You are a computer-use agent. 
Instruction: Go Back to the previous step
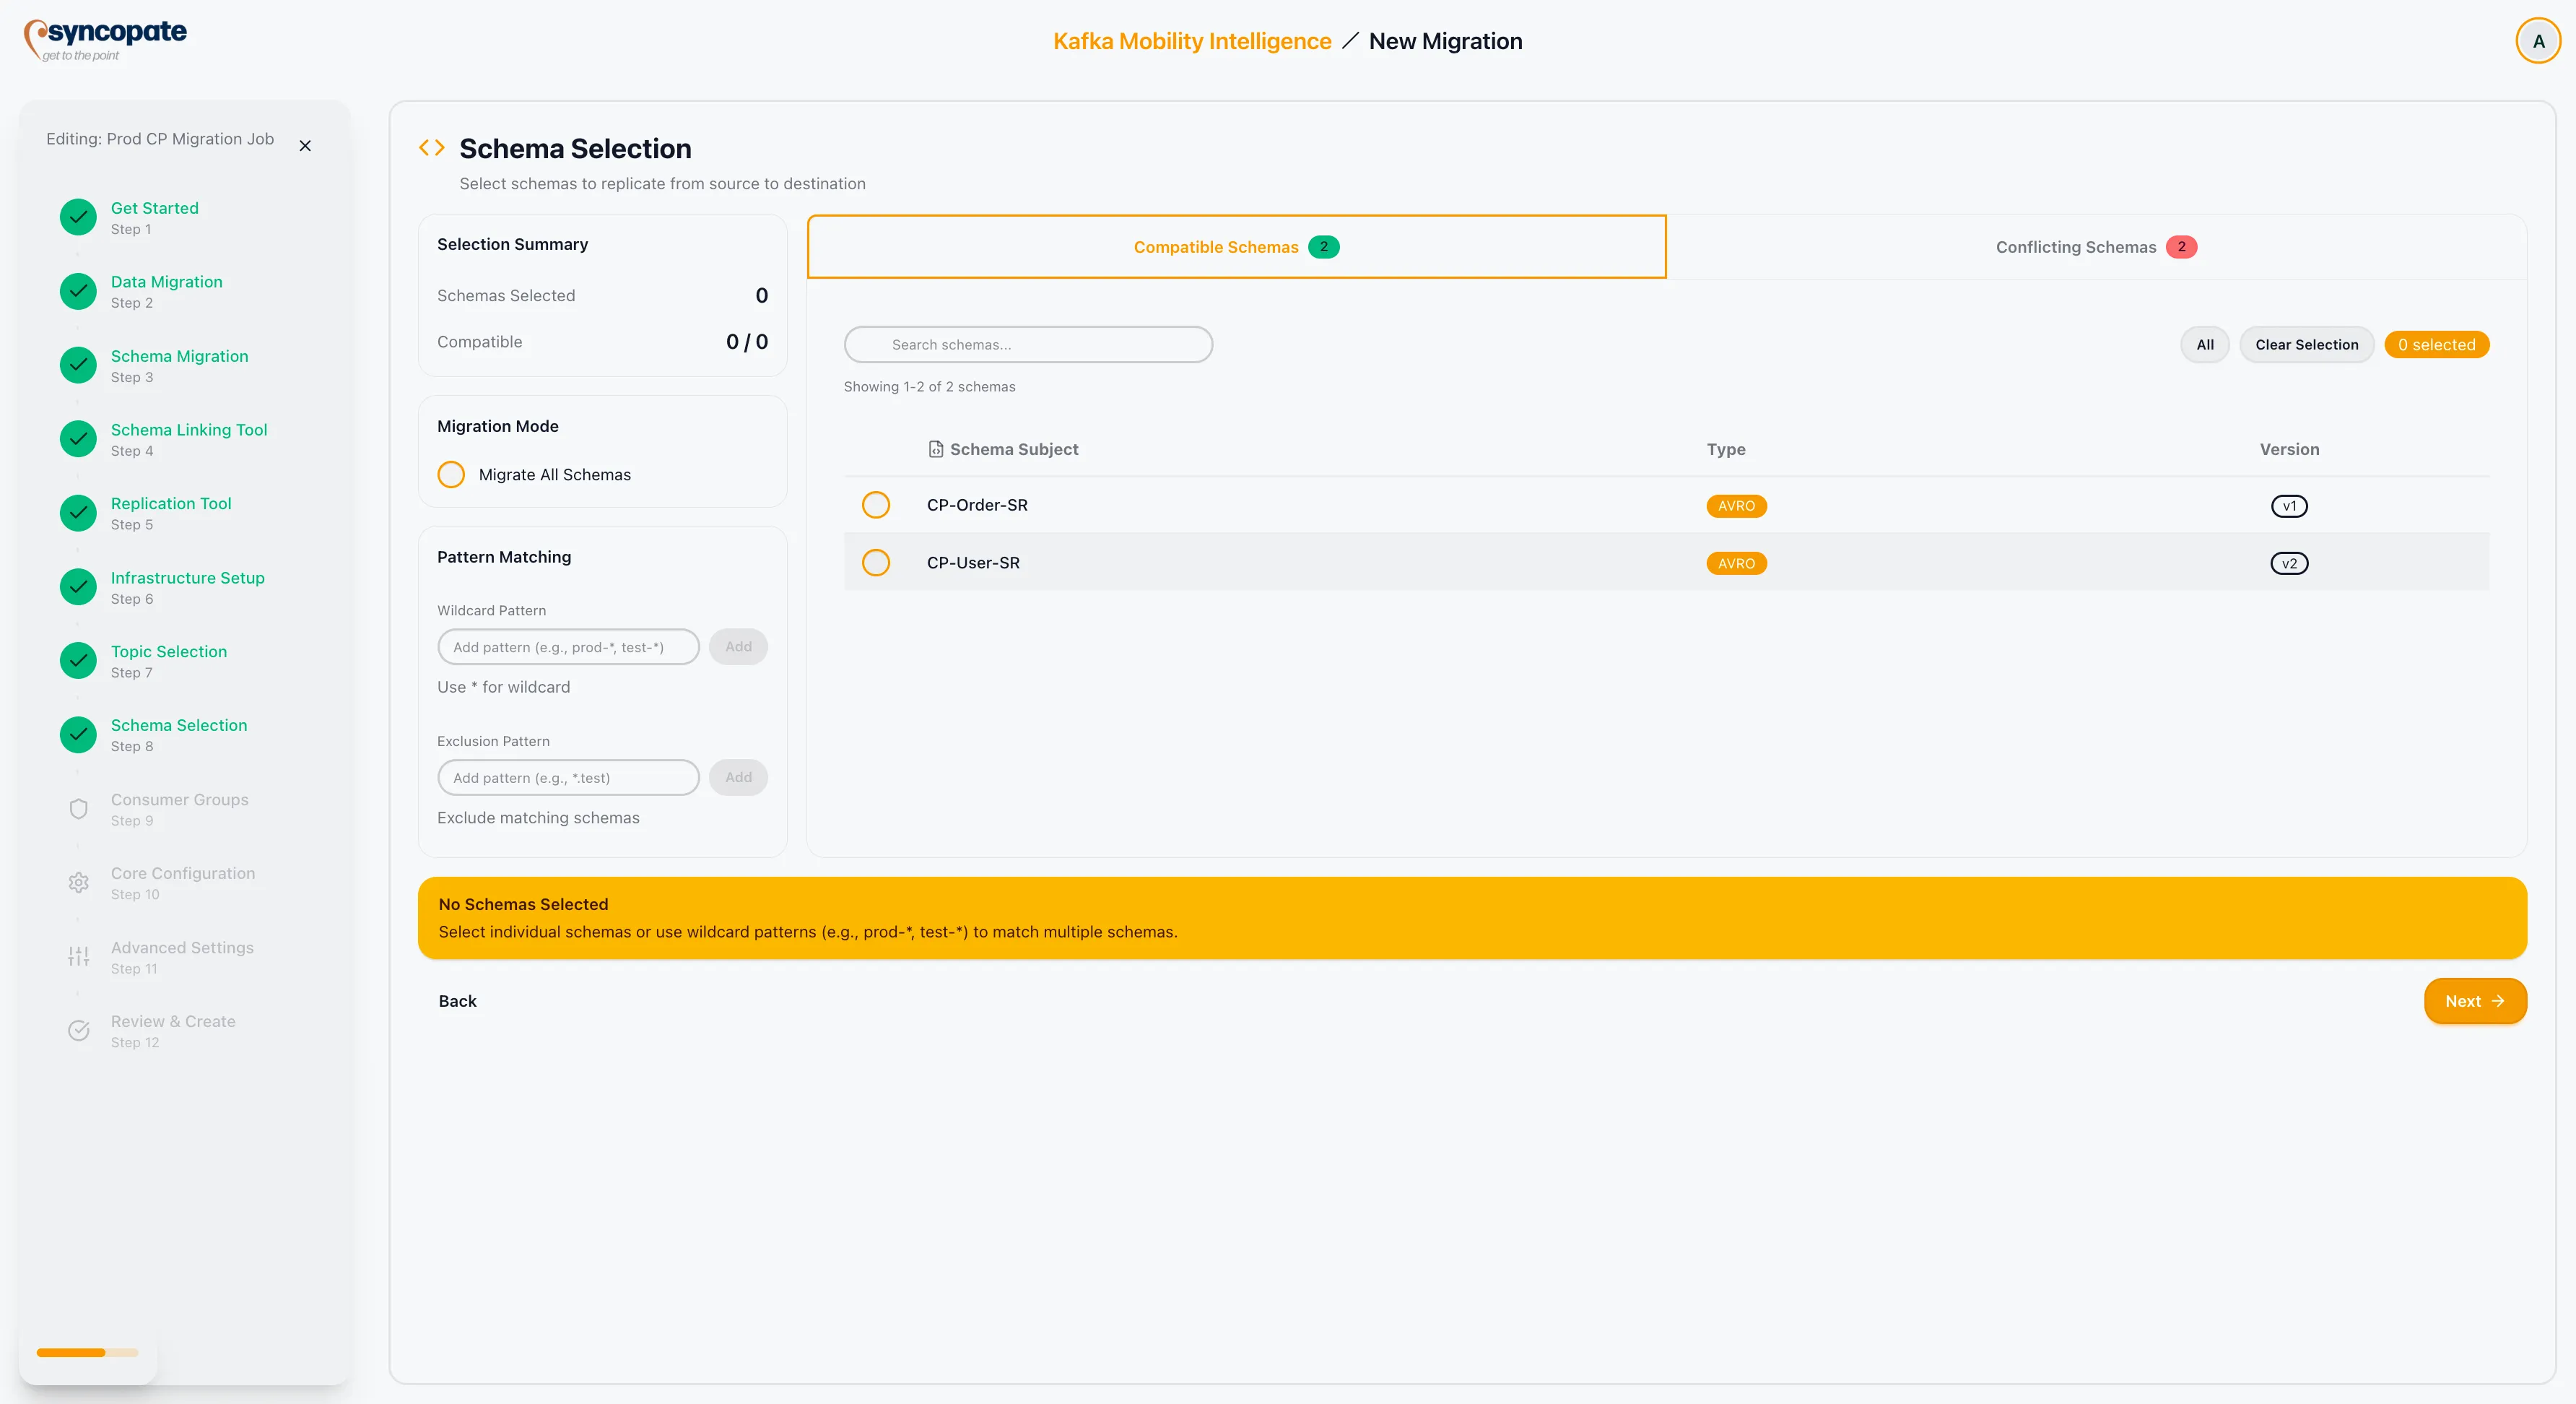tap(457, 1001)
